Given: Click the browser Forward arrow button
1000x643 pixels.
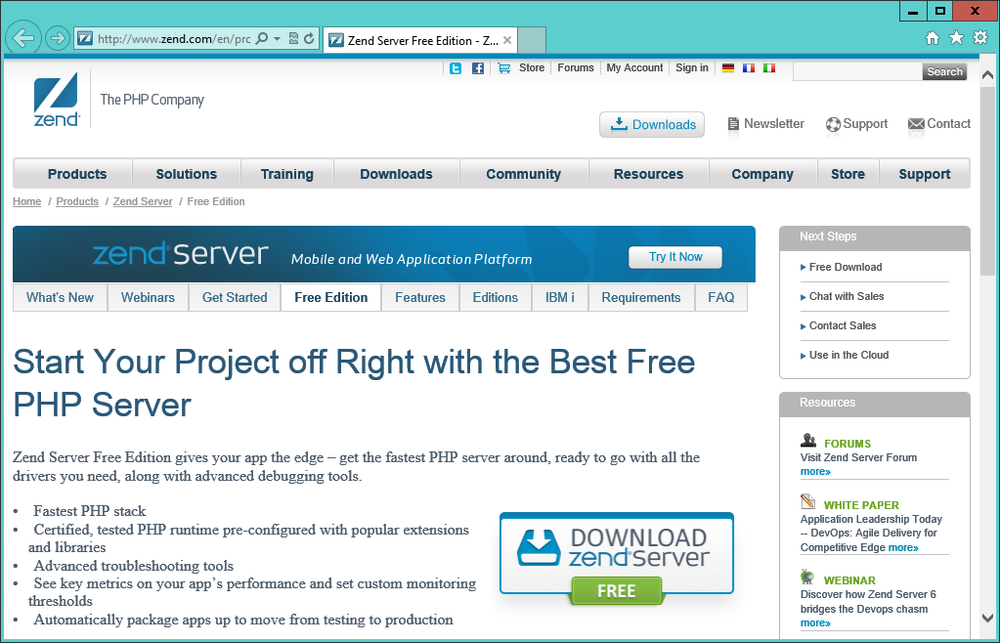Looking at the screenshot, I should pos(58,38).
